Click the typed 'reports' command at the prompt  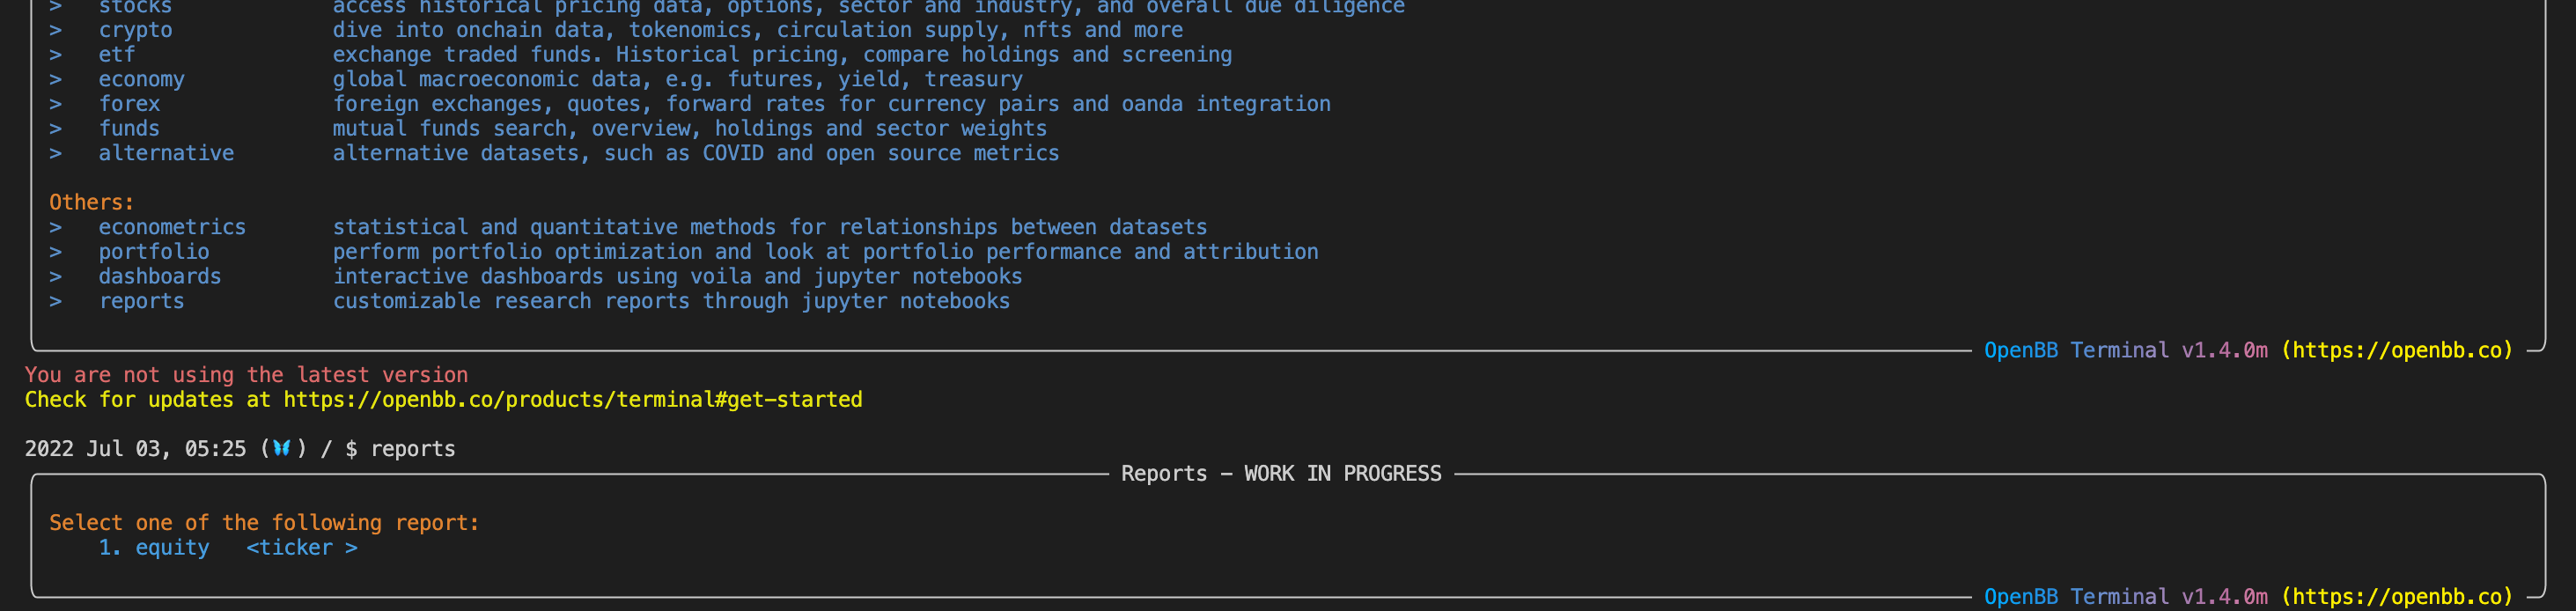[413, 449]
